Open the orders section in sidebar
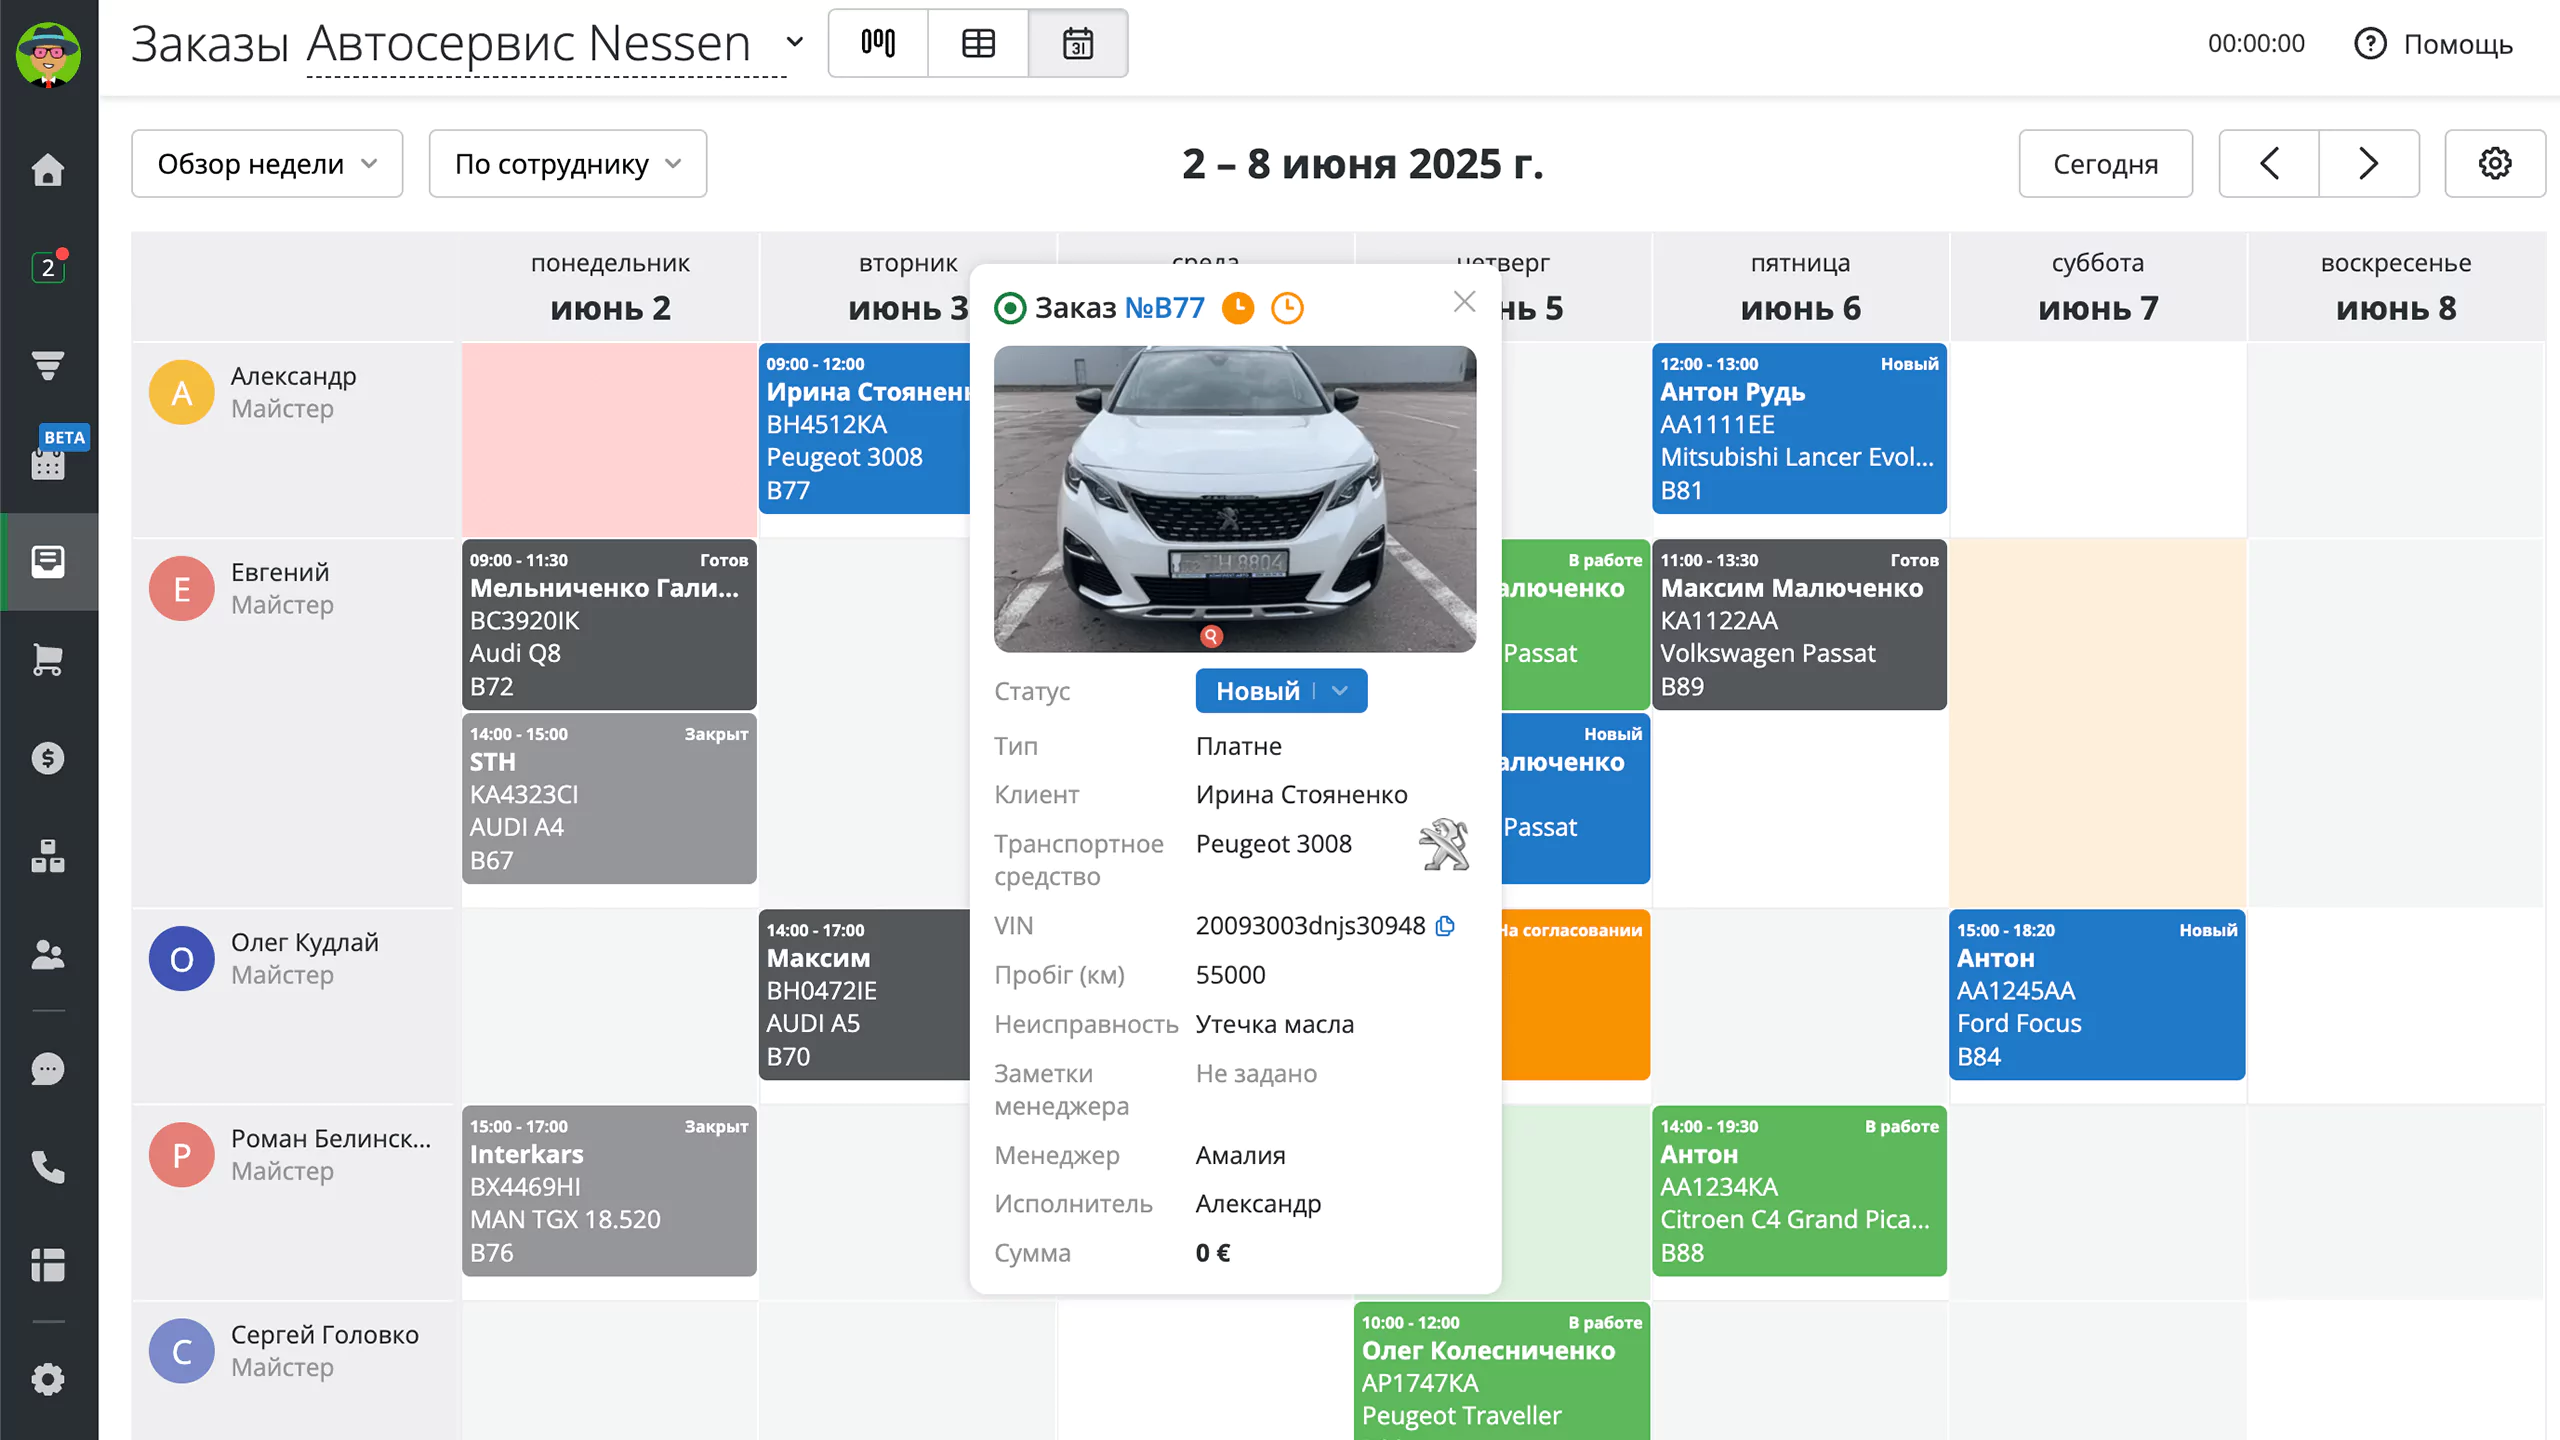Image resolution: width=2560 pixels, height=1440 pixels. [x=48, y=561]
